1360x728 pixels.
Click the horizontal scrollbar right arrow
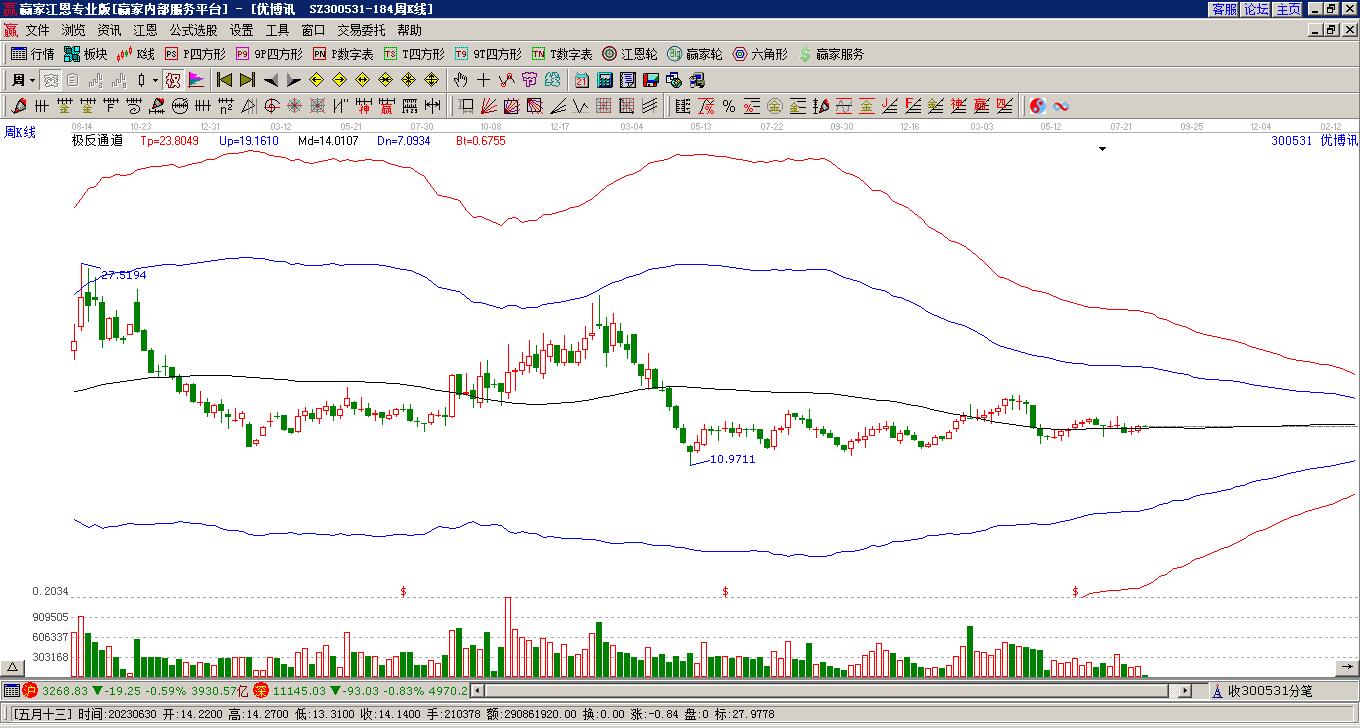1186,691
